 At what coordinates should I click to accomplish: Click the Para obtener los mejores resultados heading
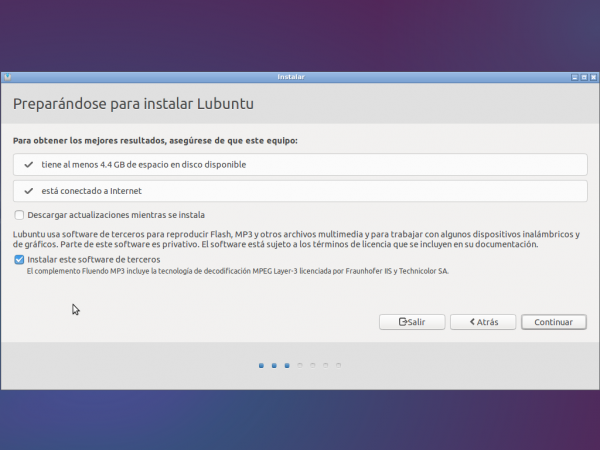point(155,141)
